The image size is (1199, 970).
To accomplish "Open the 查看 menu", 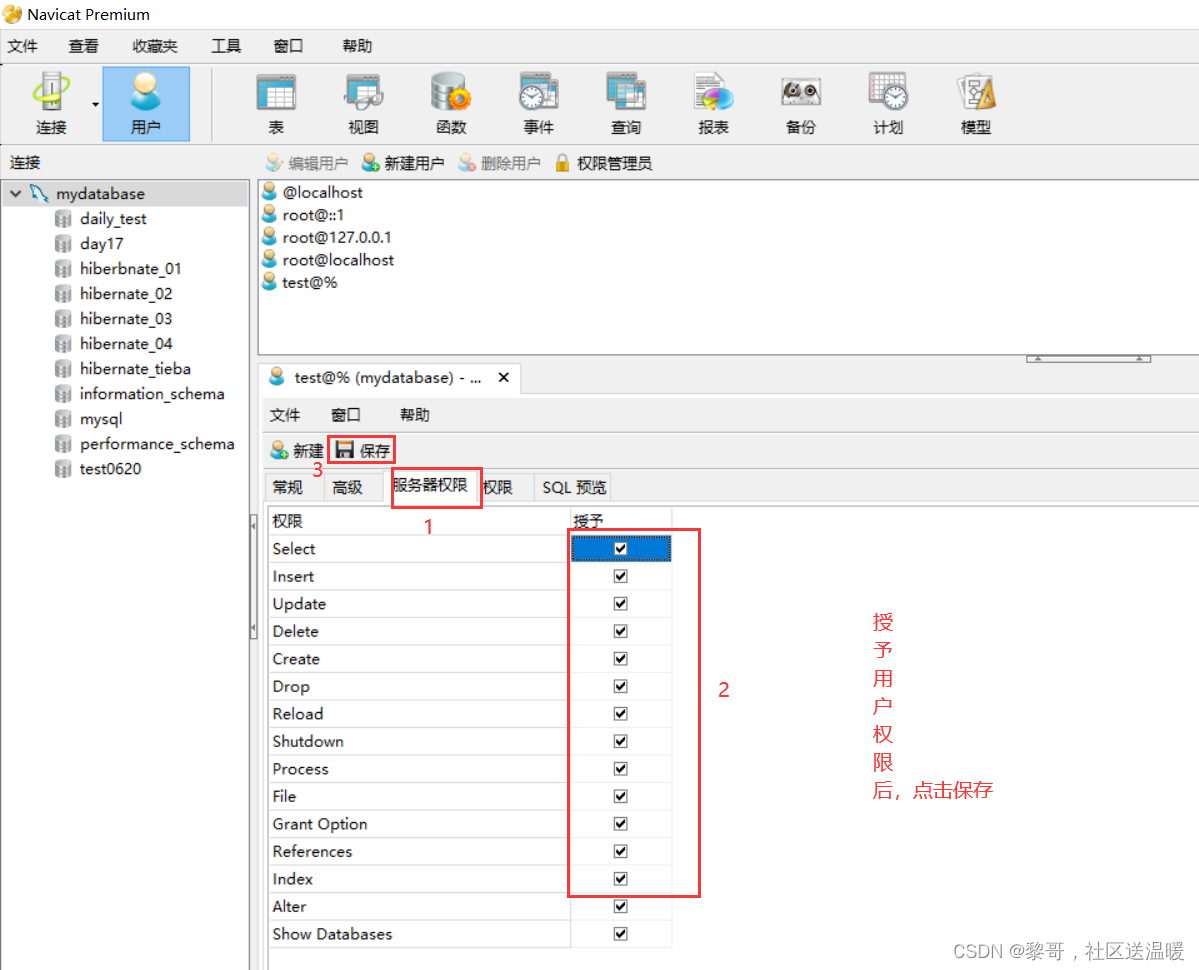I will (x=83, y=46).
